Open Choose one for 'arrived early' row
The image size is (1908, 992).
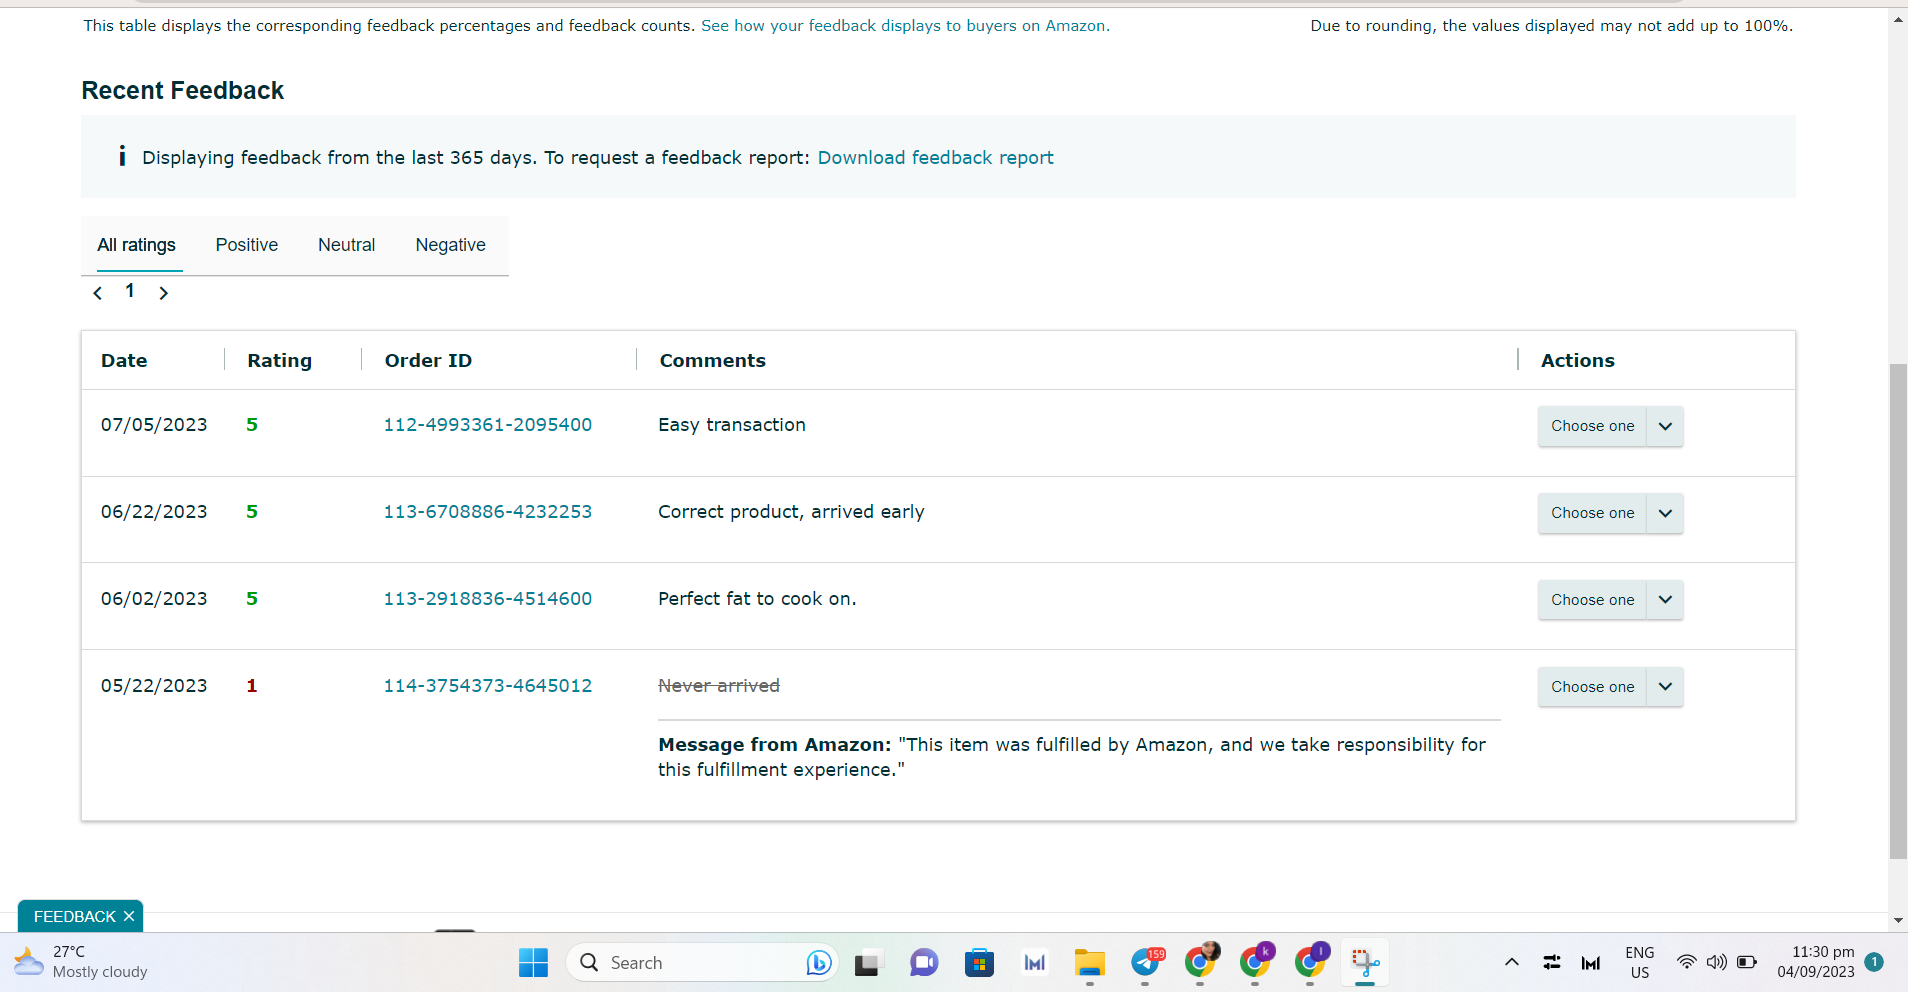tap(1592, 513)
